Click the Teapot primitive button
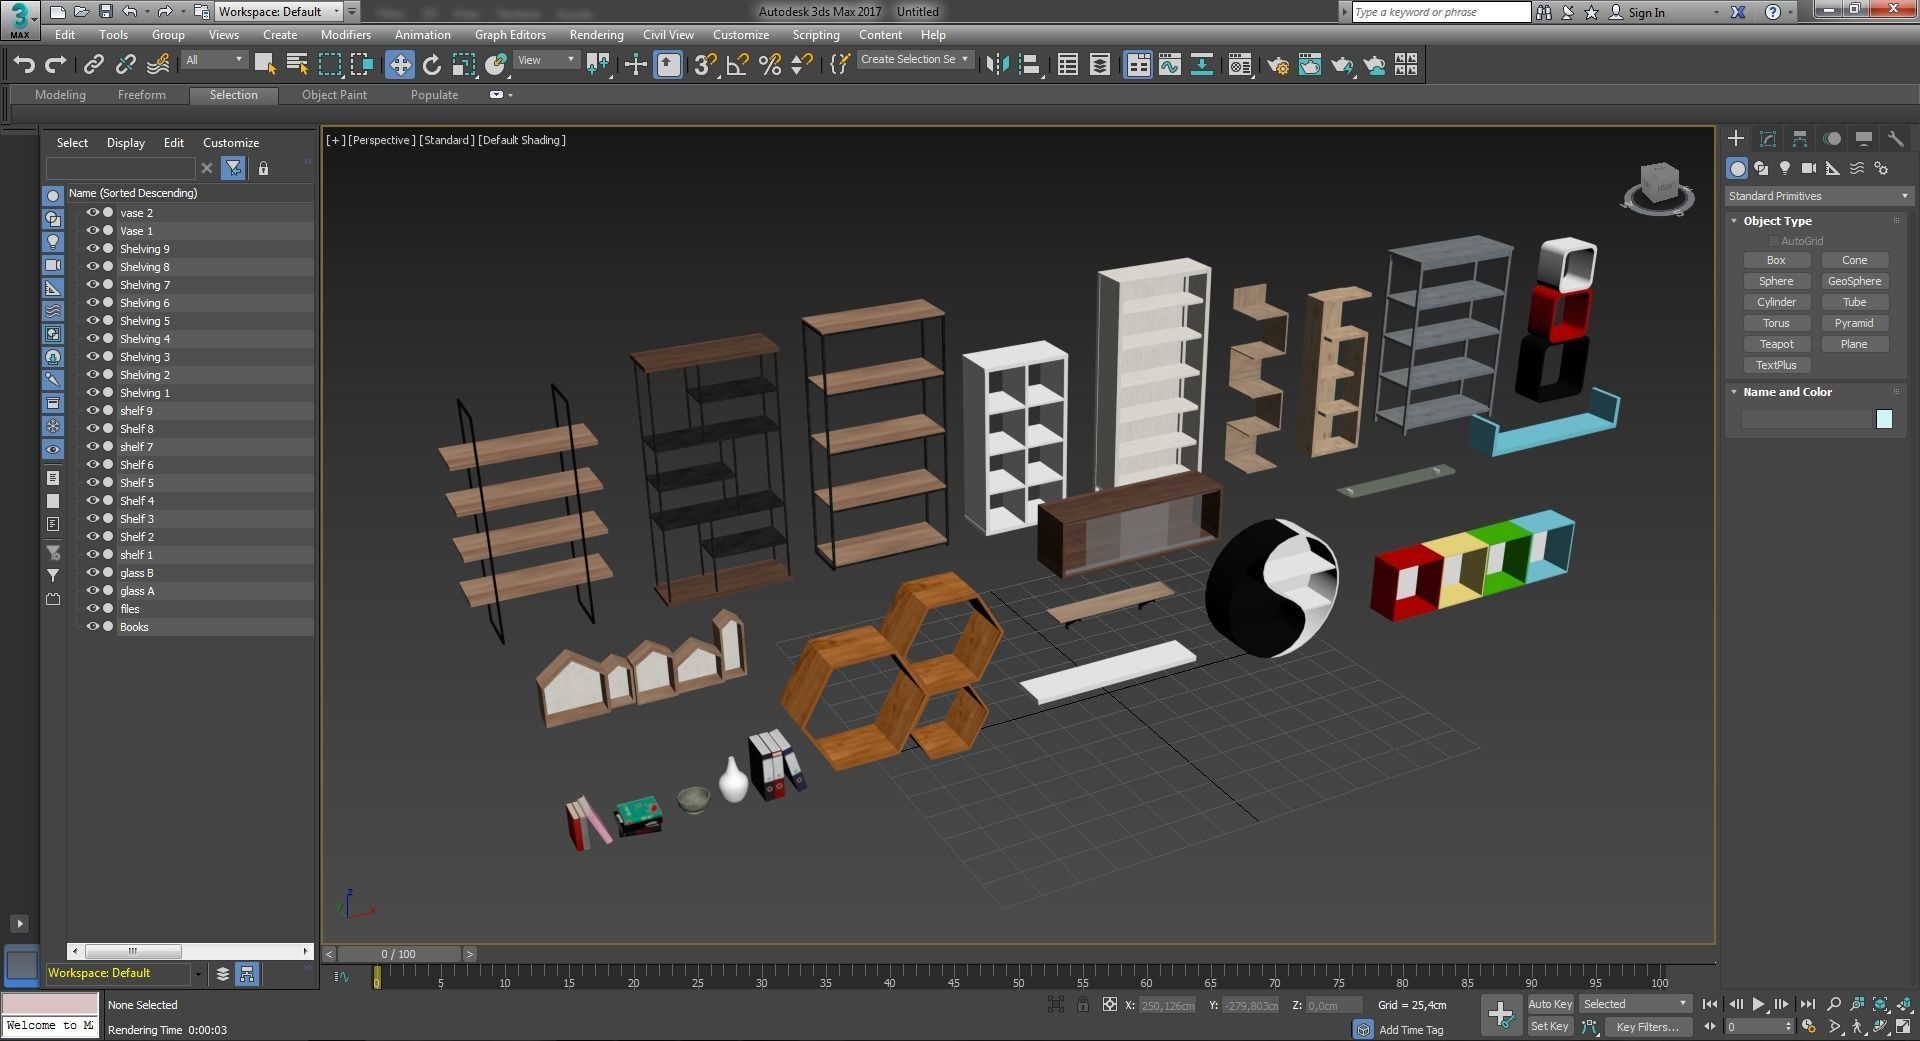The height and width of the screenshot is (1041, 1920). (1776, 344)
